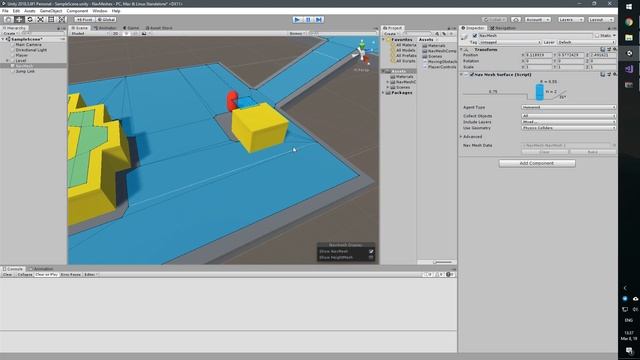Select Jump Link in the Hierarchy
This screenshot has height=360, width=640.
coord(25,71)
